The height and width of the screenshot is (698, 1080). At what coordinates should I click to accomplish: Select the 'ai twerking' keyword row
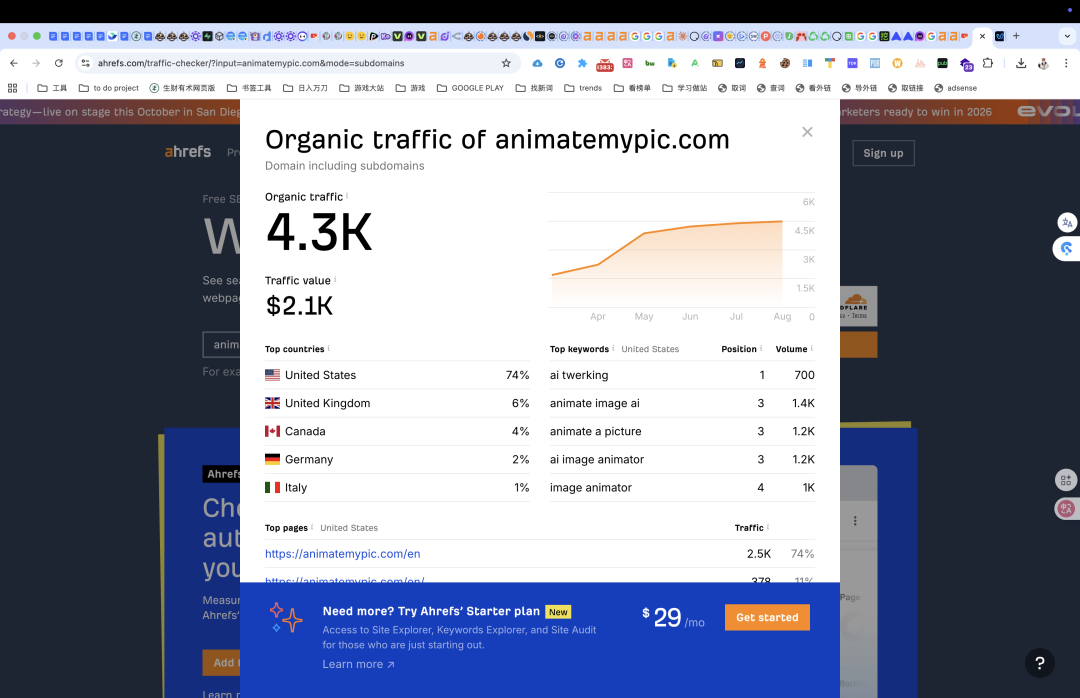[x=682, y=375]
